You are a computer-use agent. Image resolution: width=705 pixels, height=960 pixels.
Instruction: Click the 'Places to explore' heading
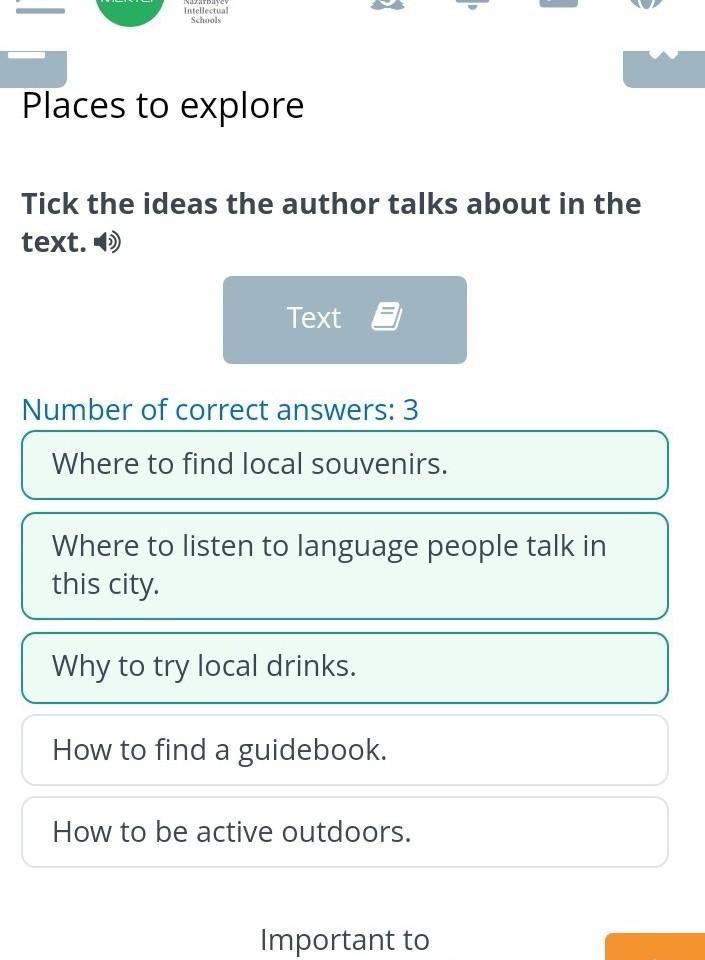click(163, 106)
